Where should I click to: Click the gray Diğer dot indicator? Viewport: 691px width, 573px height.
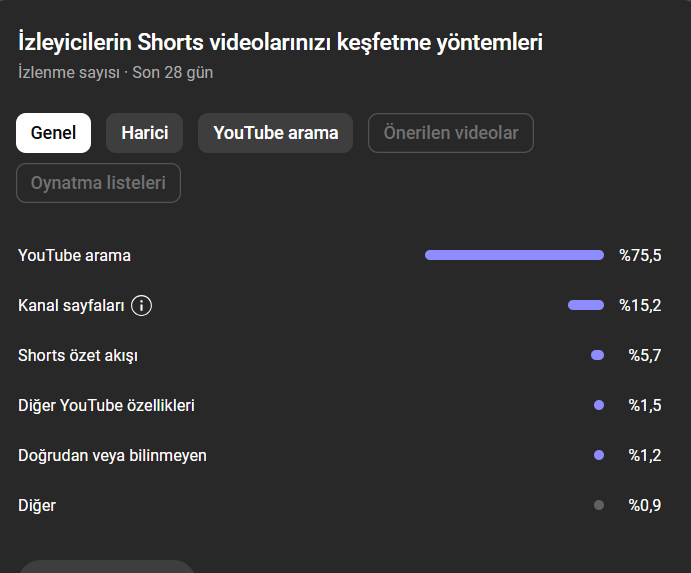pos(599,505)
